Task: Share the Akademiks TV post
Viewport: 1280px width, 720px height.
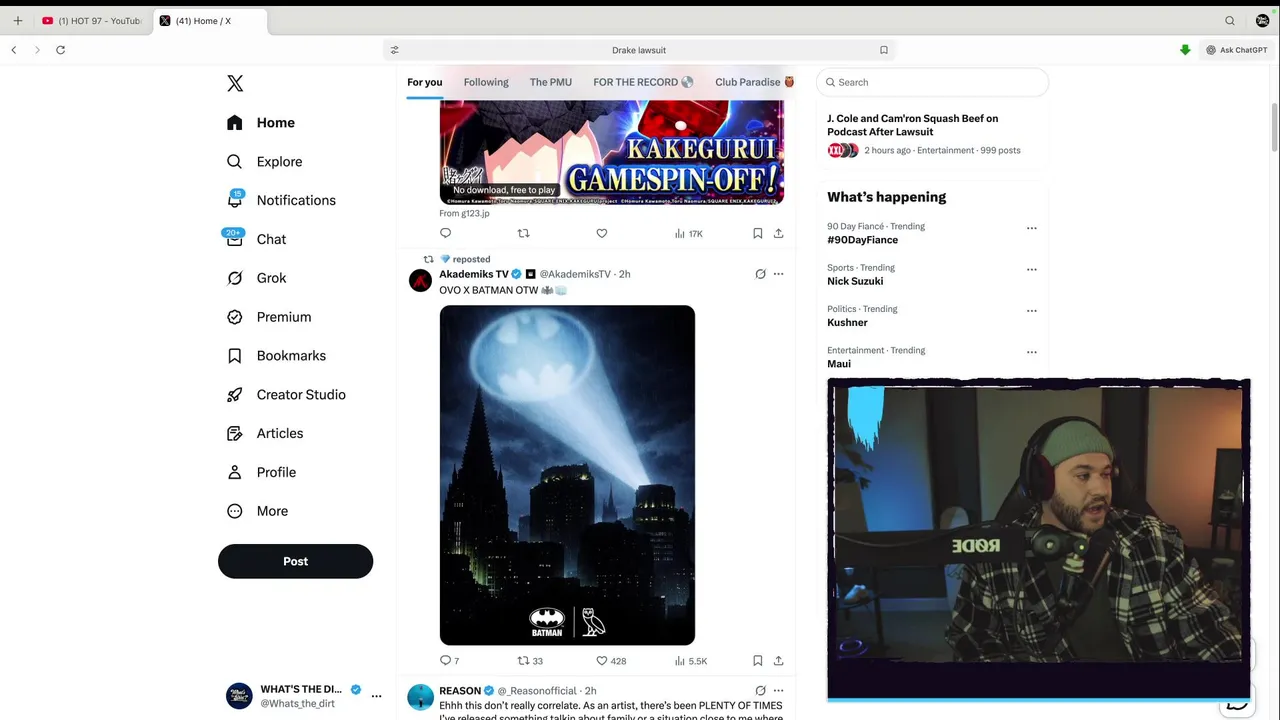Action: [x=778, y=661]
